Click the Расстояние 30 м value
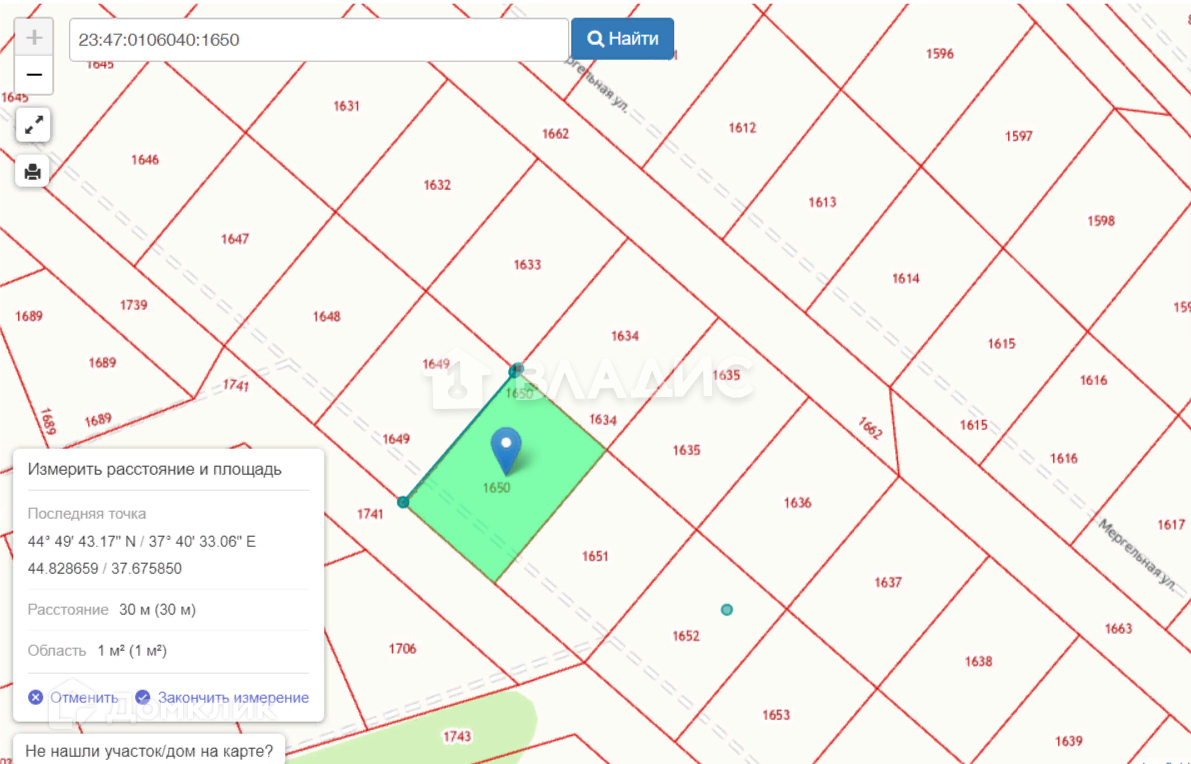 pos(157,610)
